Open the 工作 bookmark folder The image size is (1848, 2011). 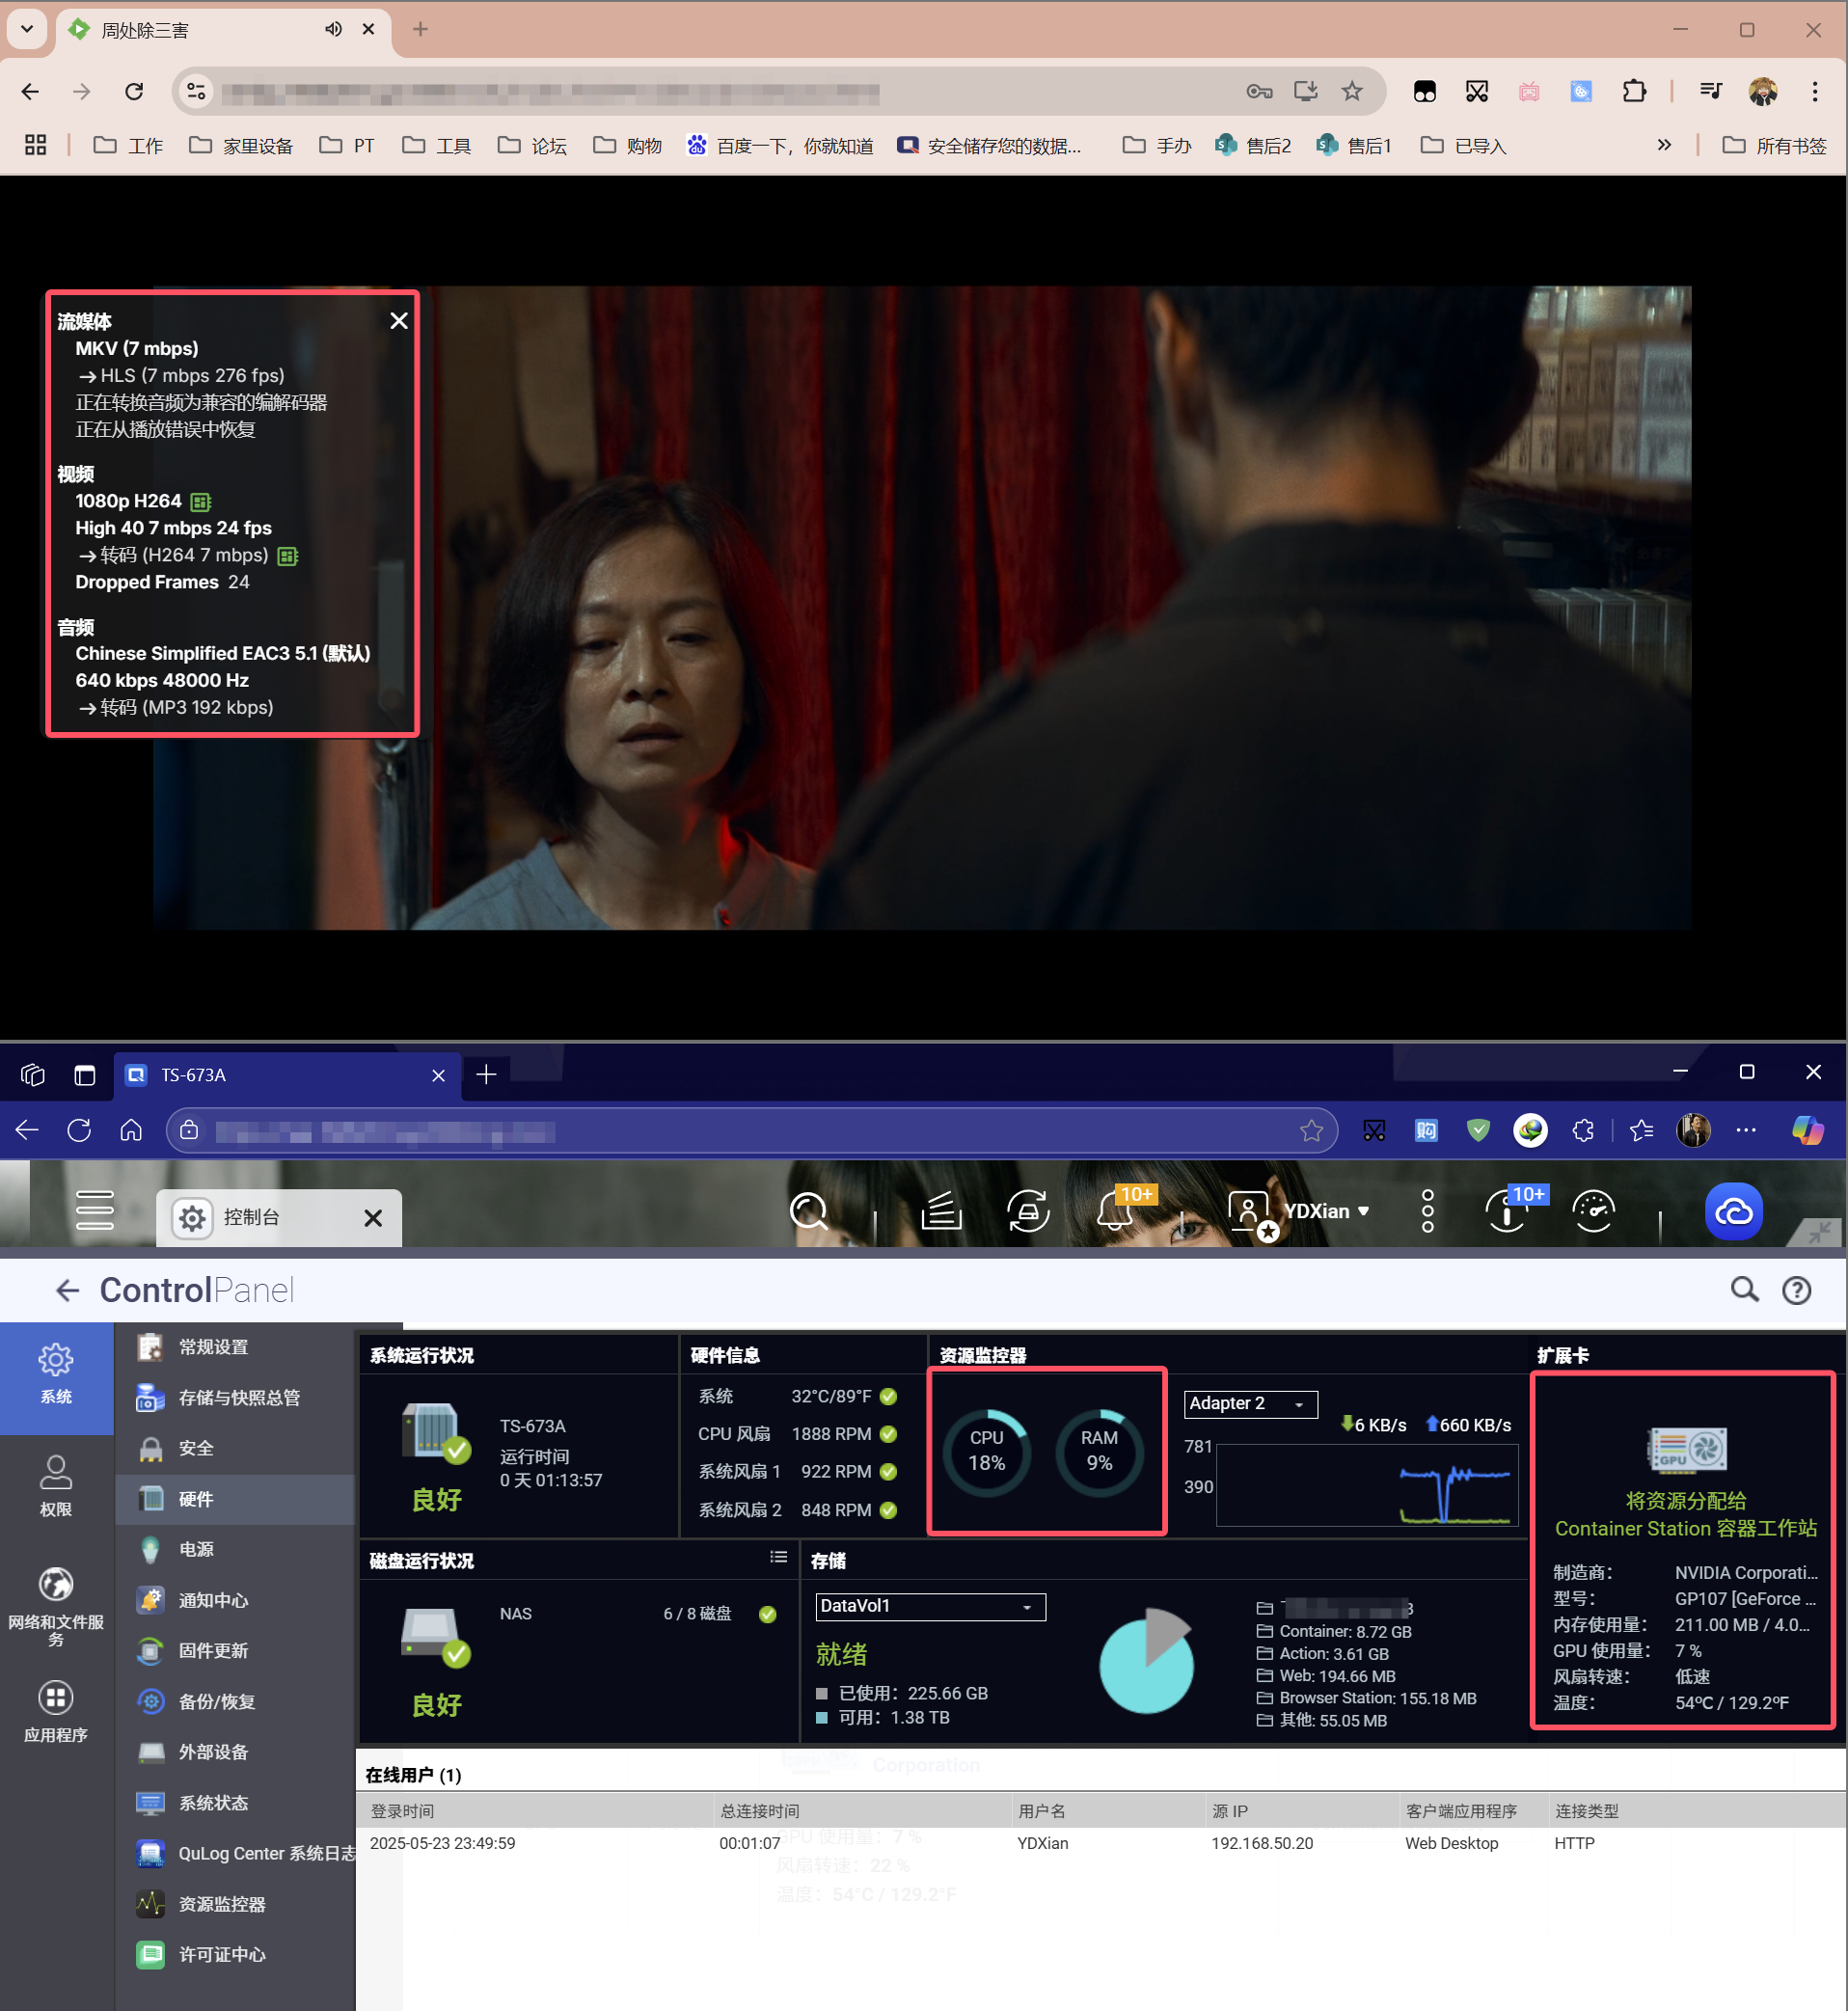coord(128,146)
